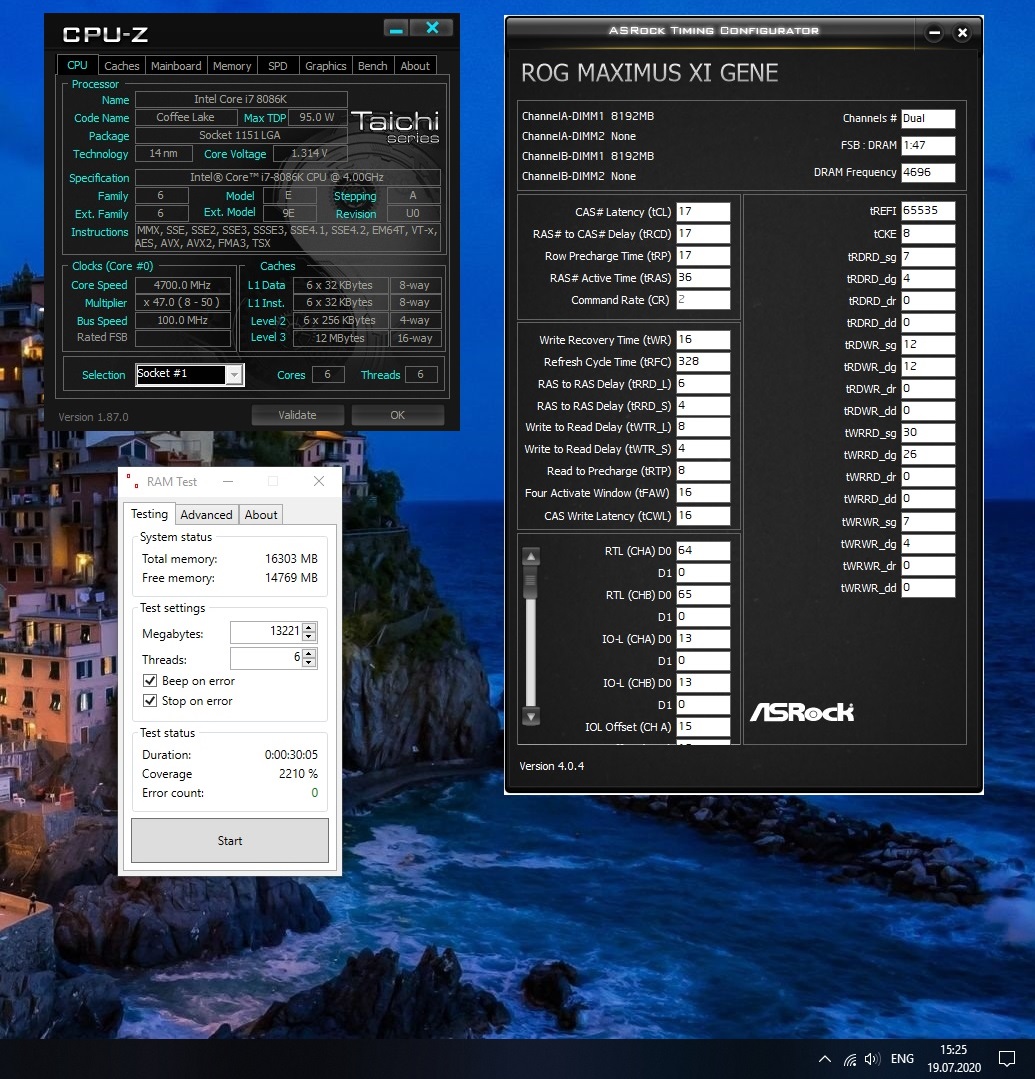The width and height of the screenshot is (1035, 1079).
Task: Close the RAM Test window
Action: coord(319,482)
